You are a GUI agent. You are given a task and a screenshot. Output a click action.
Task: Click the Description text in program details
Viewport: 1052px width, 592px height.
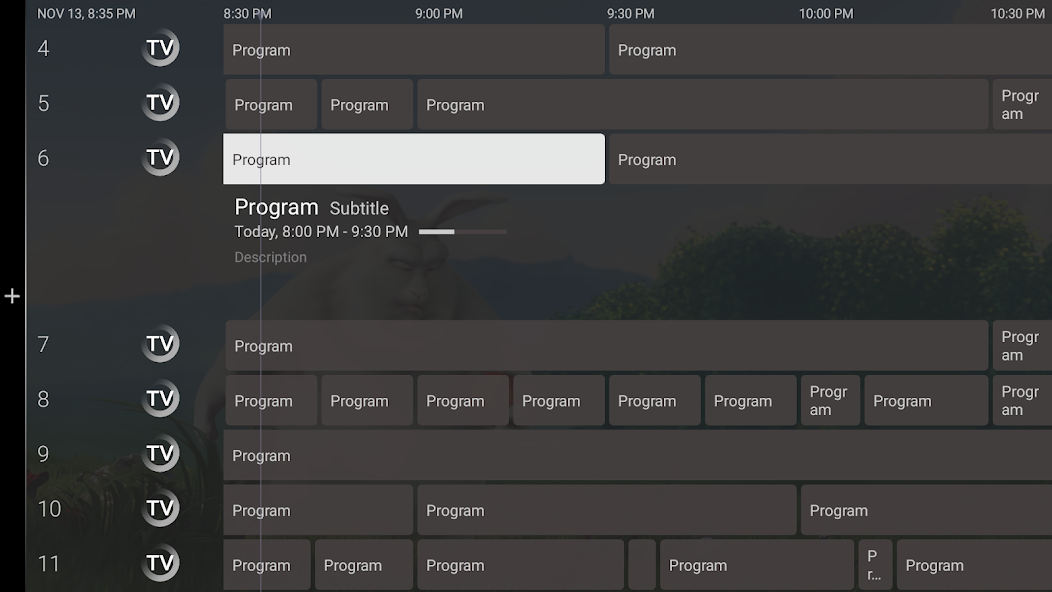(x=270, y=257)
